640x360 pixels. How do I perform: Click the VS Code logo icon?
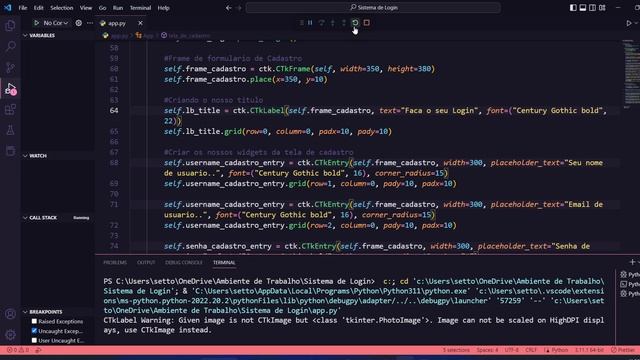[x=8, y=7]
